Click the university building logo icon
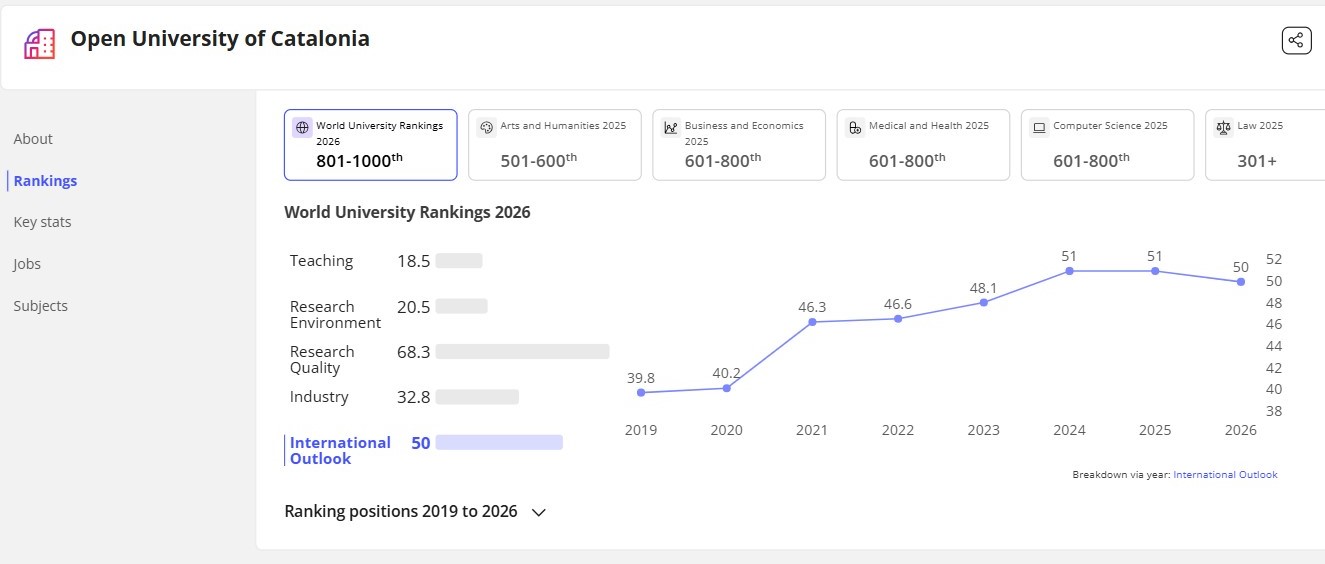The width and height of the screenshot is (1325, 564). (x=39, y=43)
